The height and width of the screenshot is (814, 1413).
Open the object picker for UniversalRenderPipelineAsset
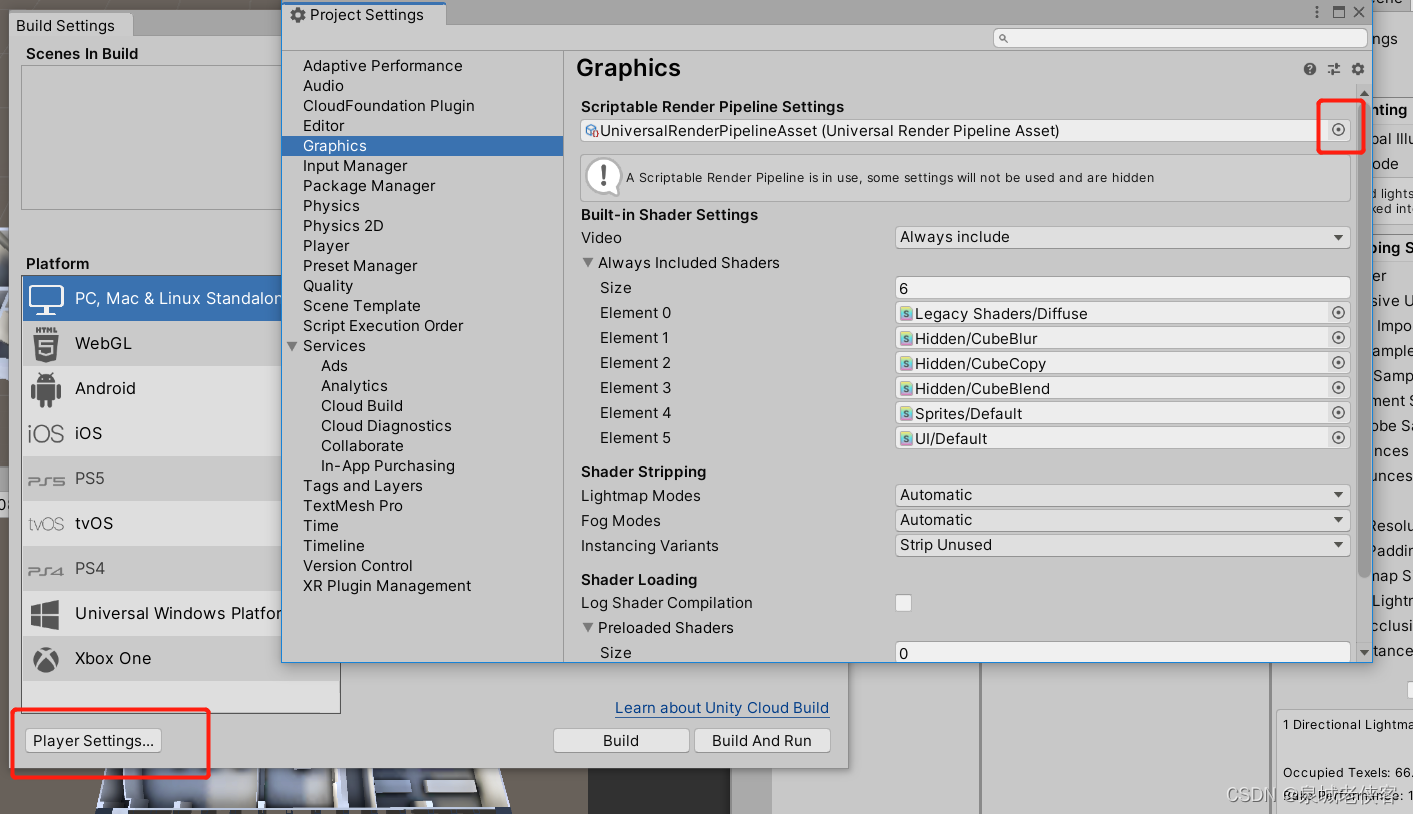(x=1338, y=130)
